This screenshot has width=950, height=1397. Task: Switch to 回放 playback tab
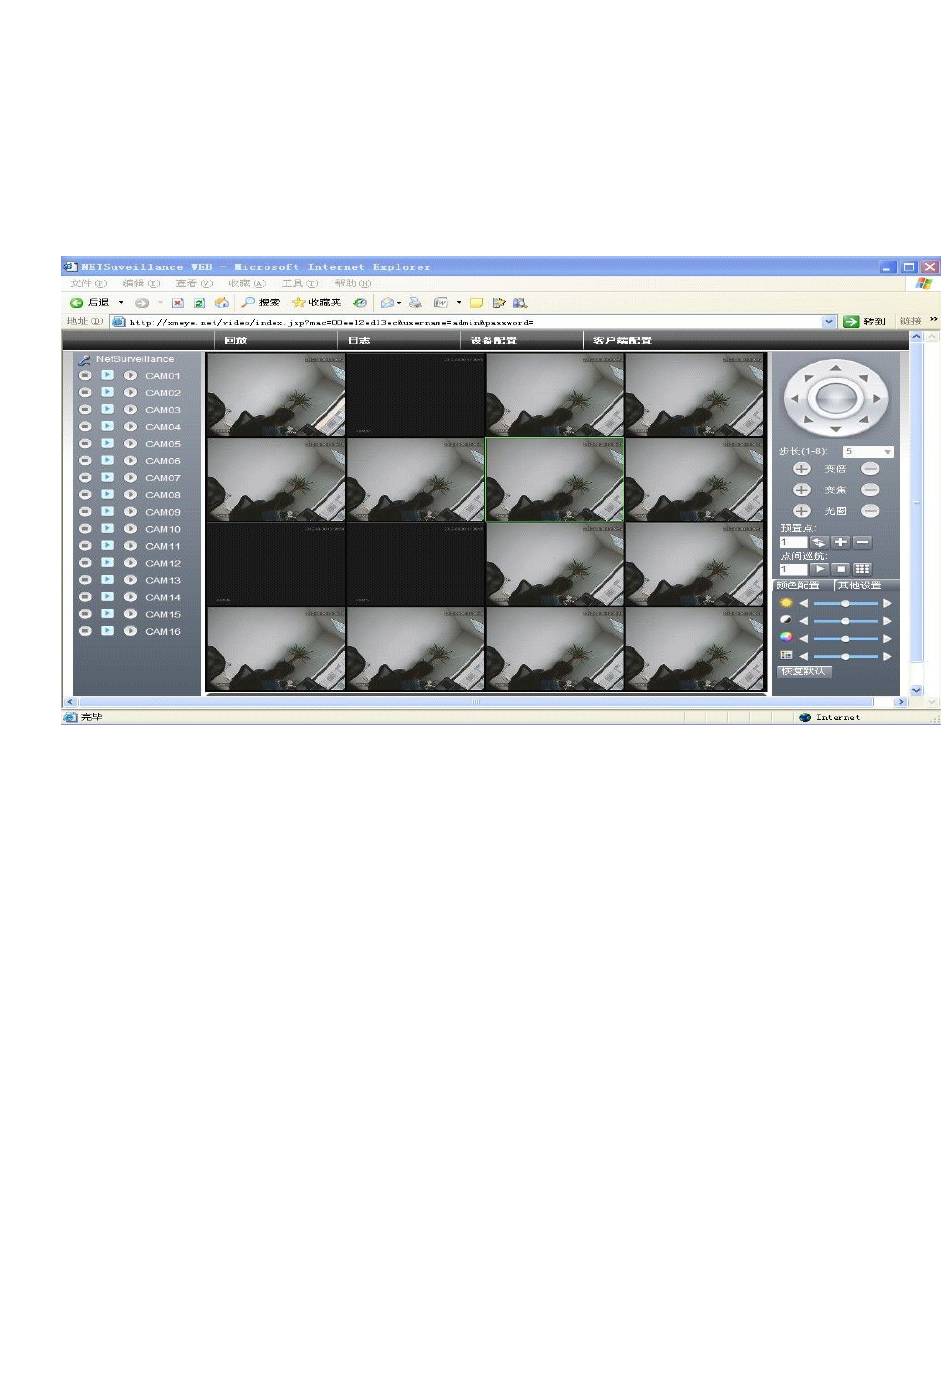click(x=236, y=341)
